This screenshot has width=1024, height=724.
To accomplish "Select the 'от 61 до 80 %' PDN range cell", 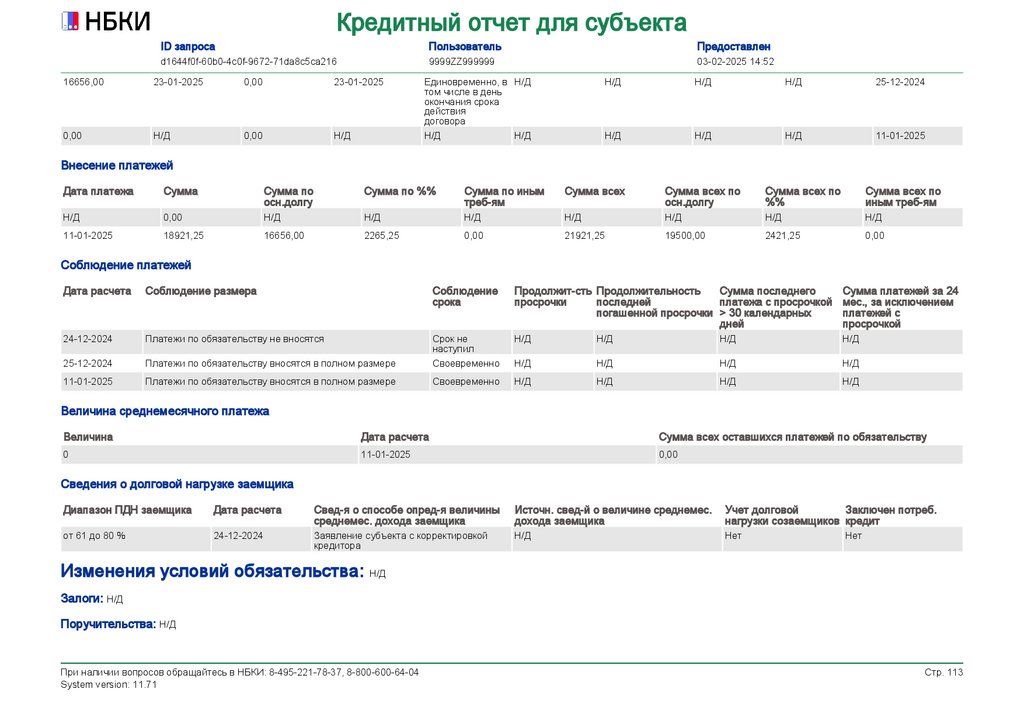I will 94,536.
